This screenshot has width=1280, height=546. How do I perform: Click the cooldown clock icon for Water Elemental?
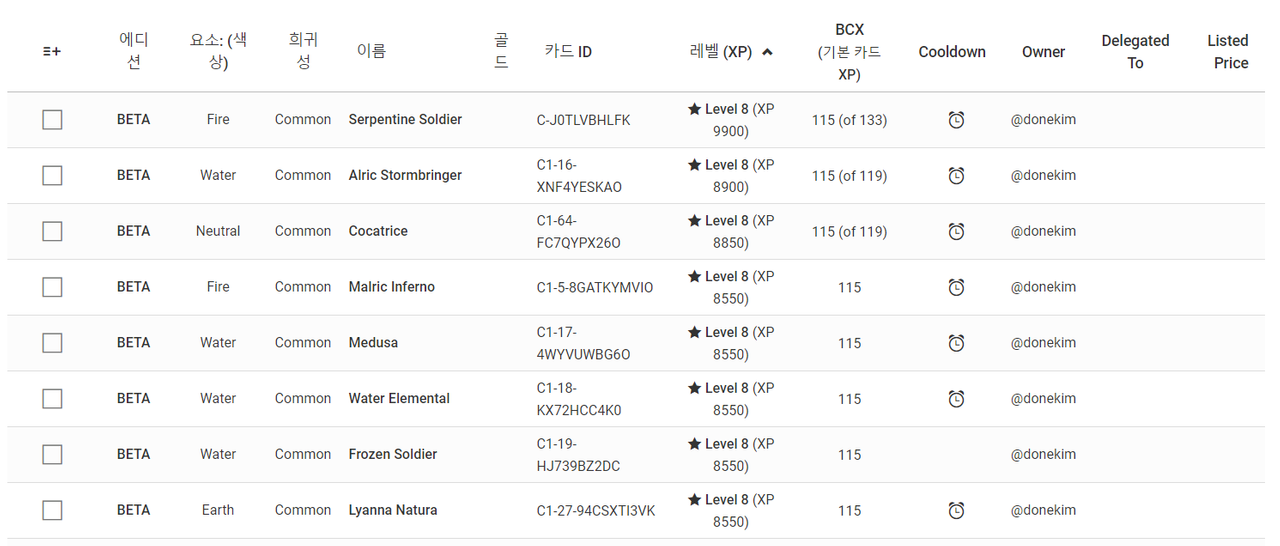click(956, 399)
